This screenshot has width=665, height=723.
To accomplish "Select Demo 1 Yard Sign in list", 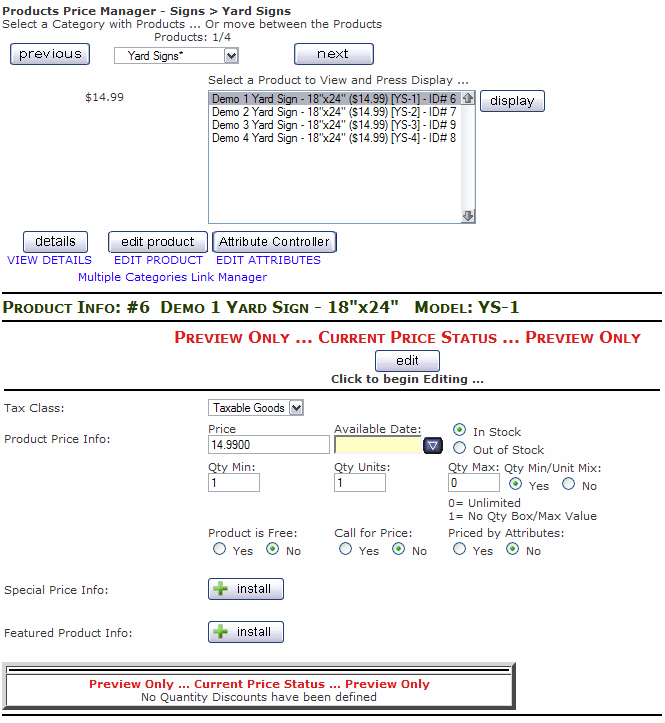I will 335,99.
